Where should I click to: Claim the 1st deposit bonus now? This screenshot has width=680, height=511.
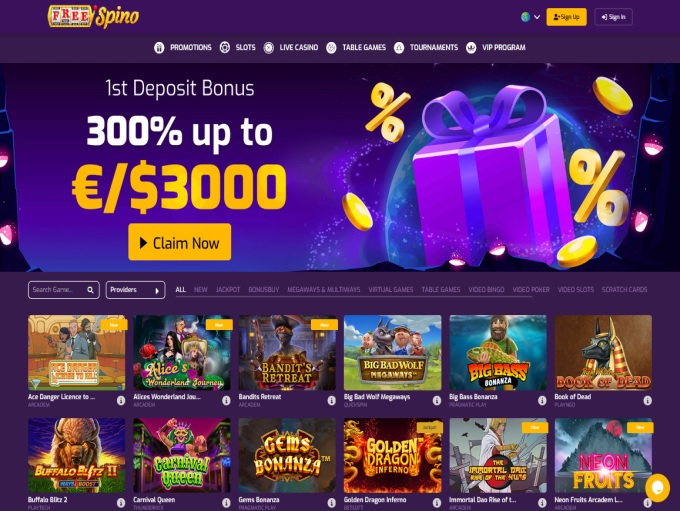[x=180, y=242]
